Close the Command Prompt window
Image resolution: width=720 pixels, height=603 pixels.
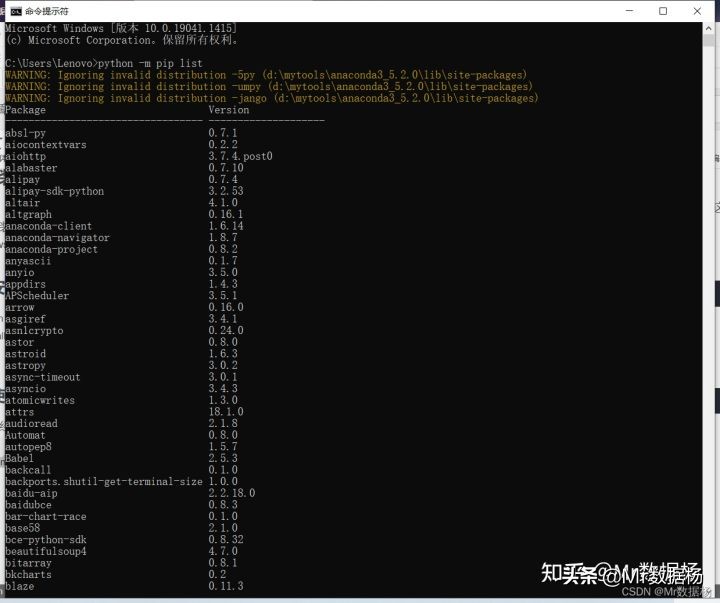click(x=697, y=11)
